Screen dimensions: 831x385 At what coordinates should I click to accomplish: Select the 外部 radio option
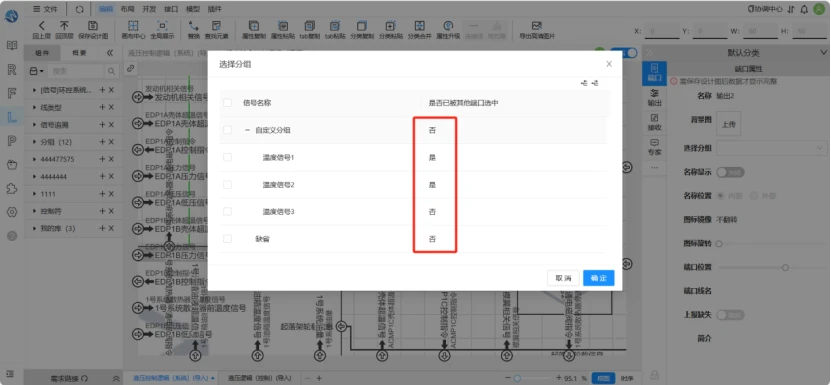click(754, 196)
